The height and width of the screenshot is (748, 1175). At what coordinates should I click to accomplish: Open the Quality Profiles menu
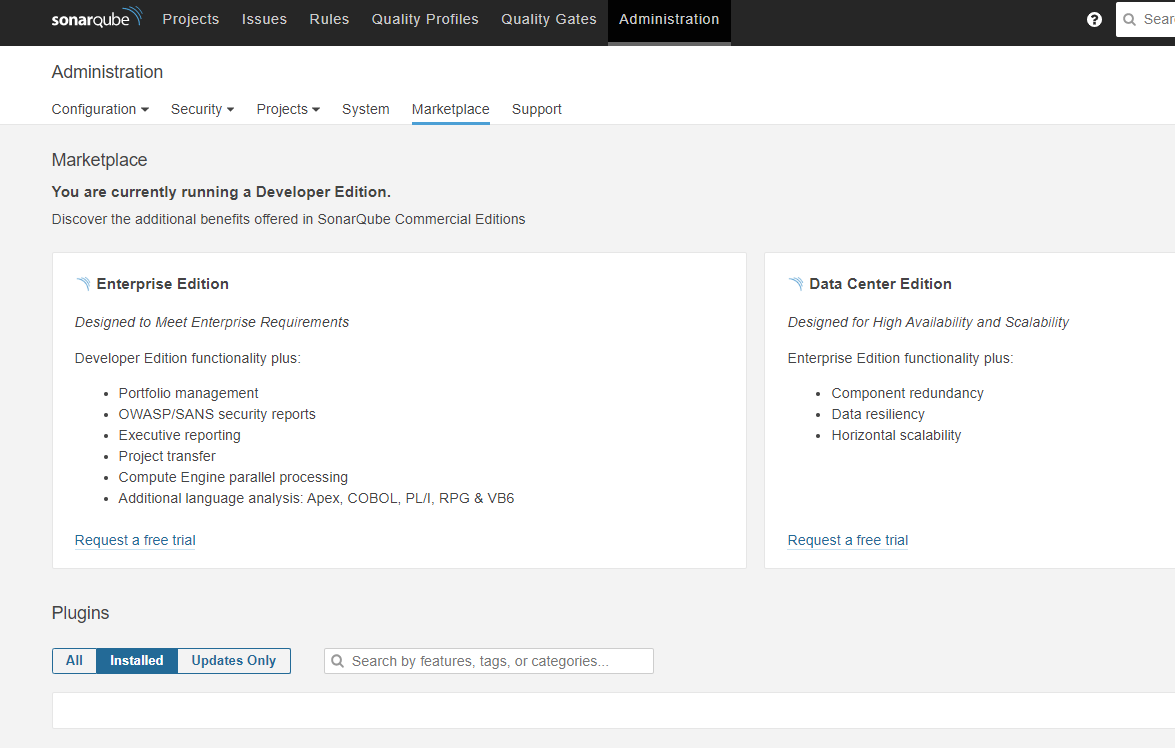[x=425, y=19]
